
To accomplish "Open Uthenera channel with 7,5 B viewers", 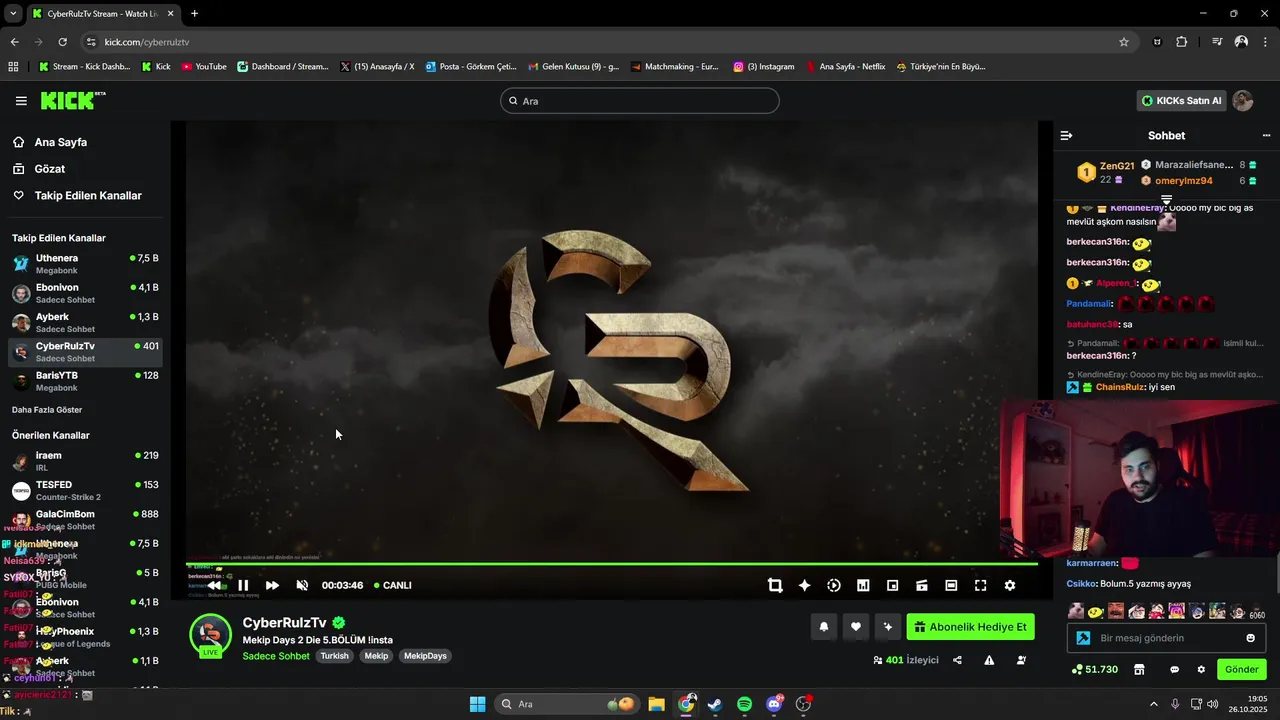I will 85,264.
